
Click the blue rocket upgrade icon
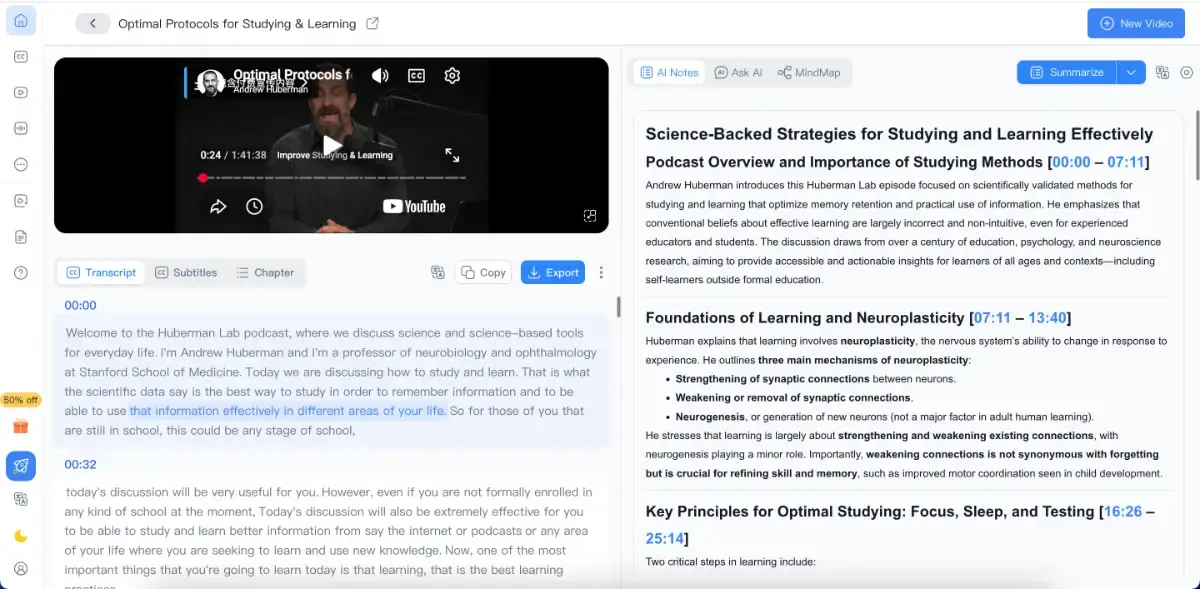(x=21, y=465)
